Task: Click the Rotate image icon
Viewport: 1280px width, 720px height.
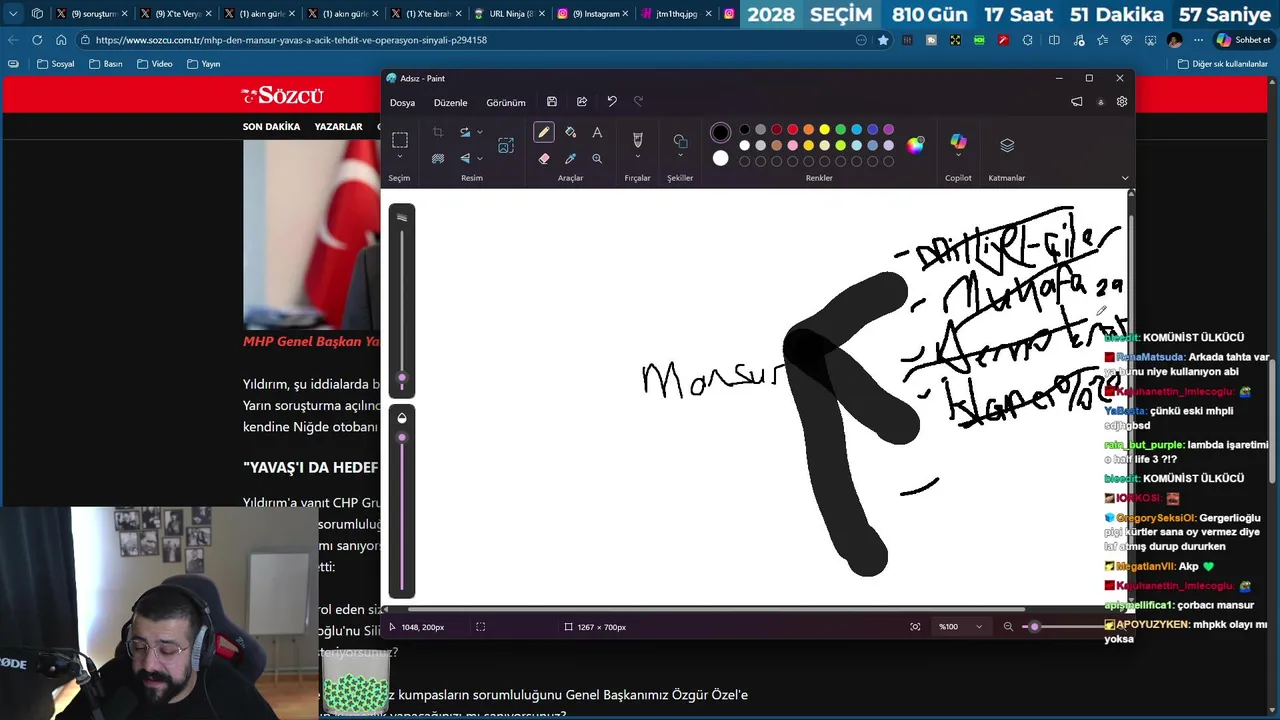Action: click(x=465, y=132)
